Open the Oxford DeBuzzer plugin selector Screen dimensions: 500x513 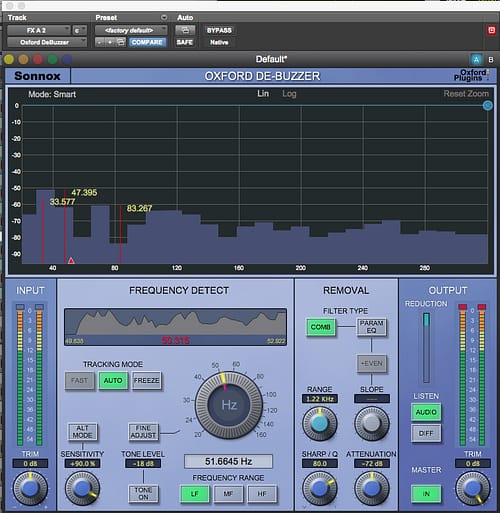[47, 42]
